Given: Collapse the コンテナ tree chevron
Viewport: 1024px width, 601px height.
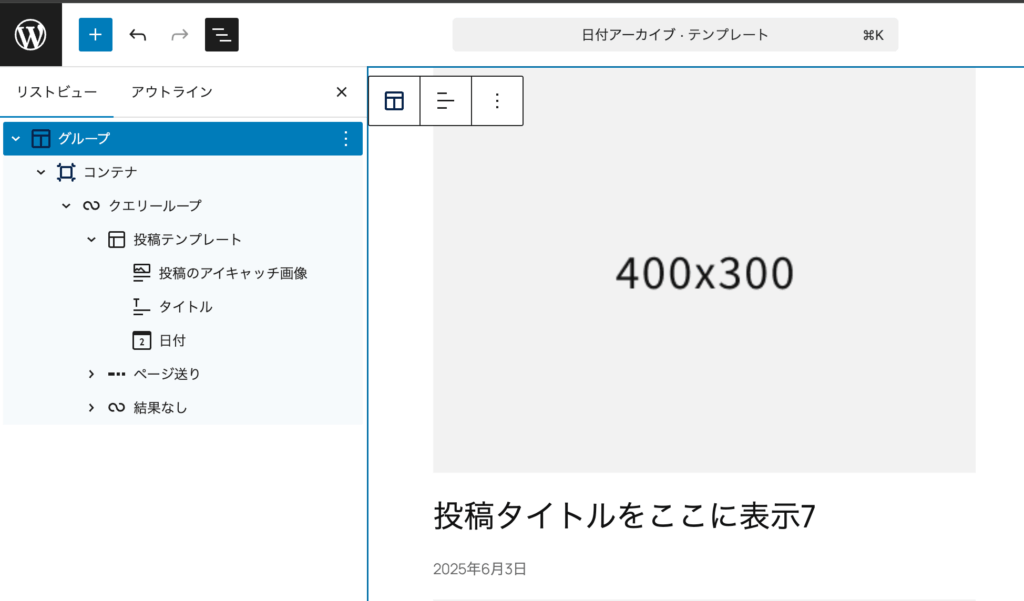Looking at the screenshot, I should click(41, 172).
